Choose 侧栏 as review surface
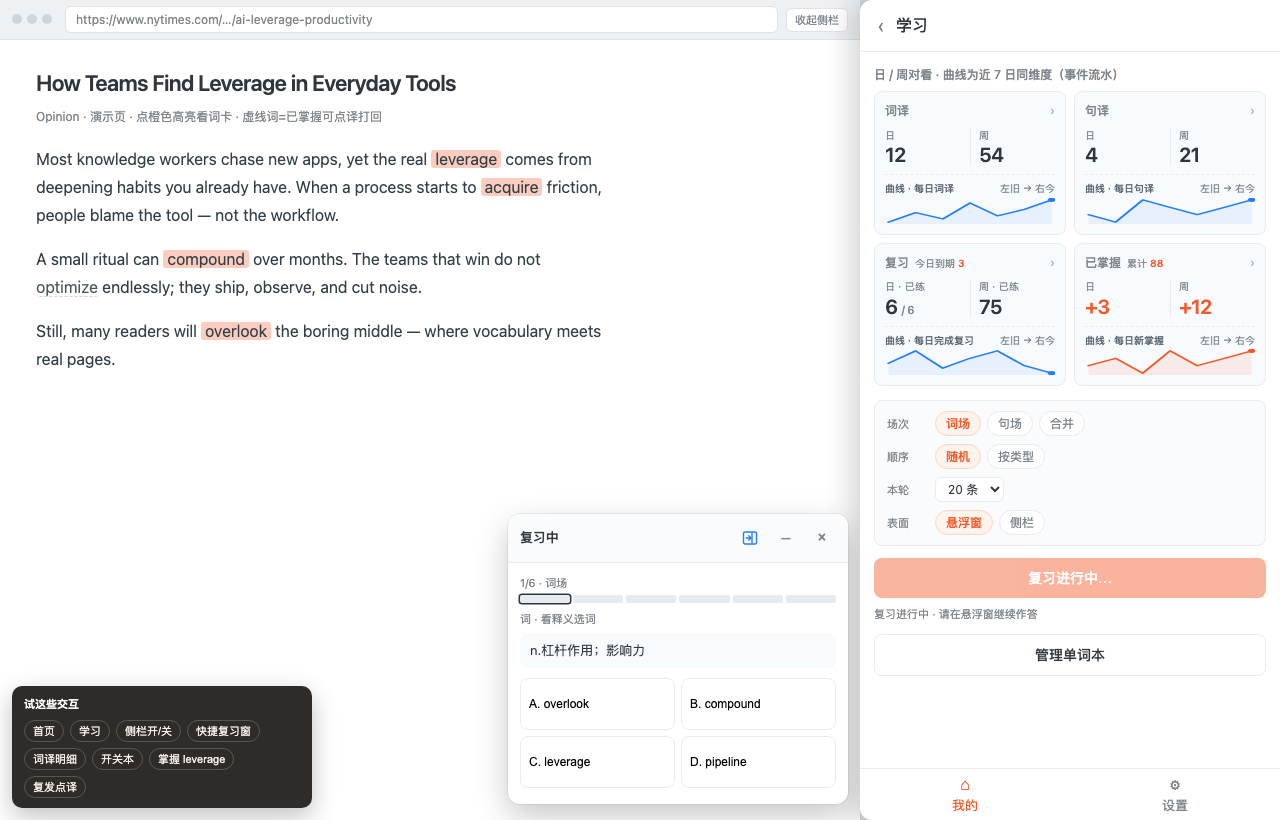Image resolution: width=1280 pixels, height=820 pixels. [1022, 522]
